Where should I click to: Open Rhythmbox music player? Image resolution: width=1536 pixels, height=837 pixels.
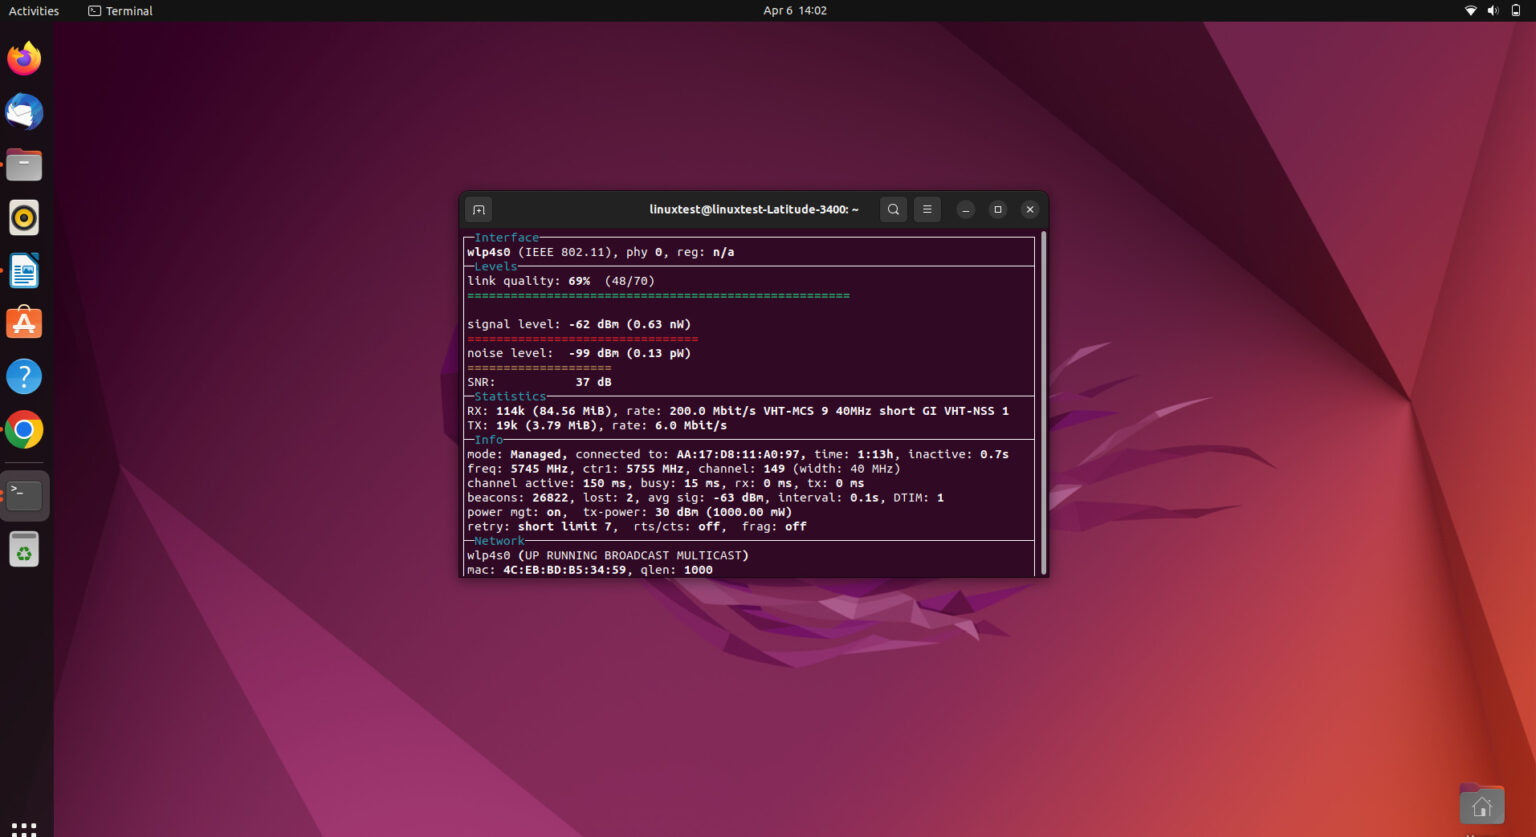(x=24, y=217)
